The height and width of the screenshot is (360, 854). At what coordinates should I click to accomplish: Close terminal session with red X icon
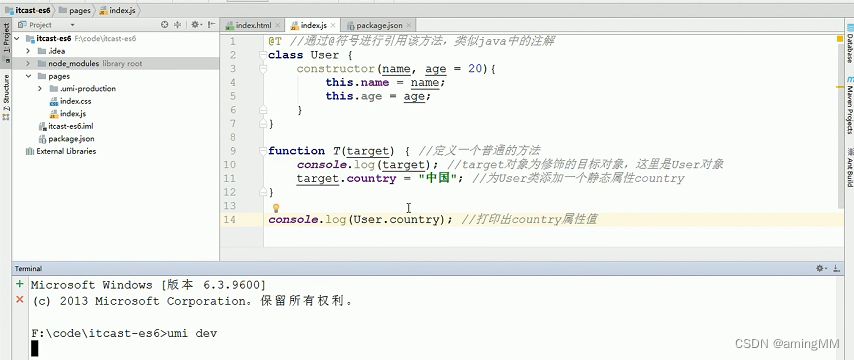(x=20, y=299)
